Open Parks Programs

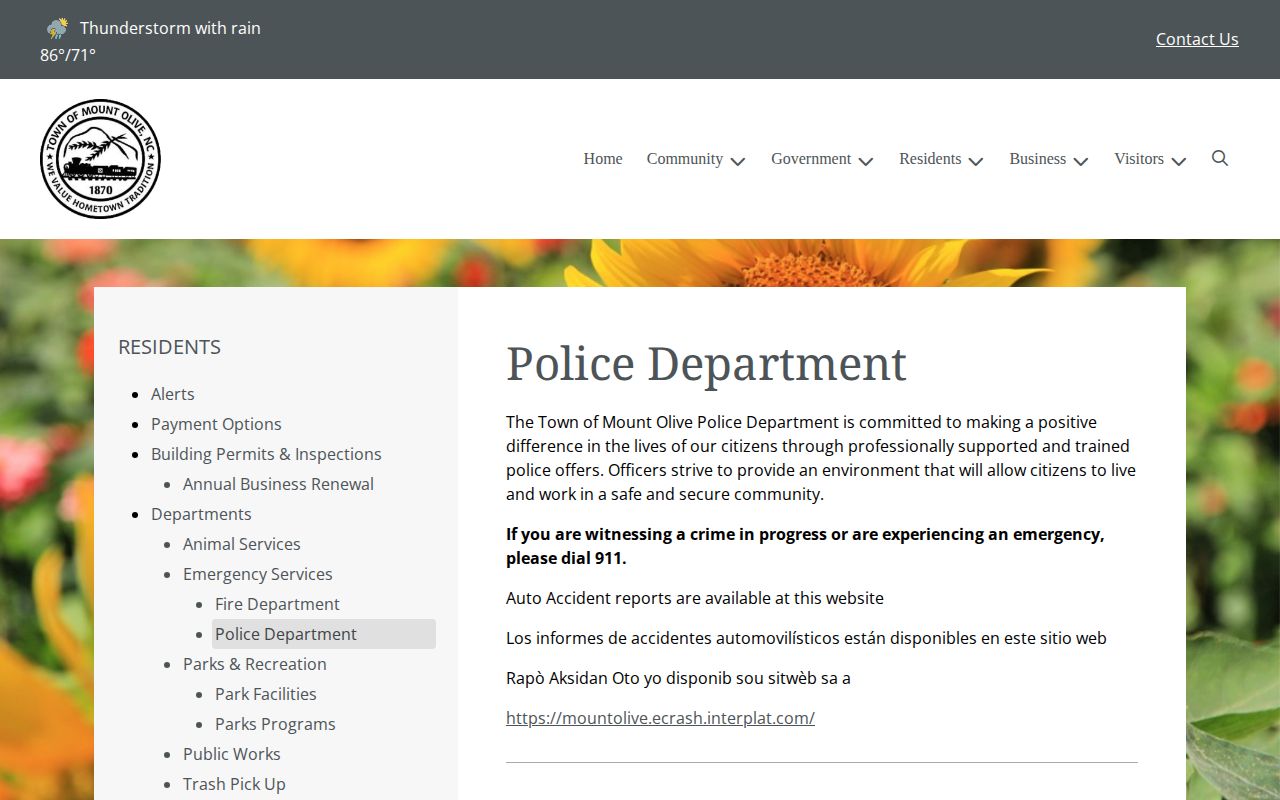[x=275, y=724]
